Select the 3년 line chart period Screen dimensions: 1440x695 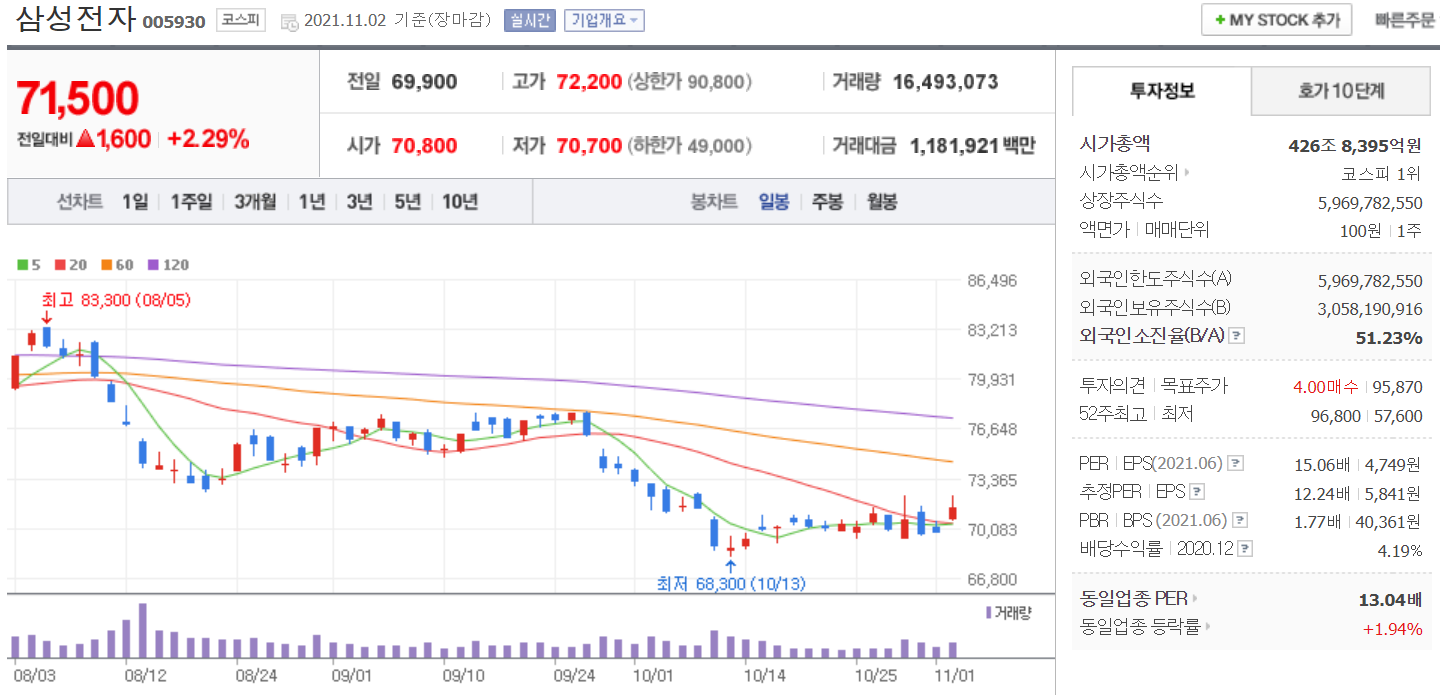(360, 202)
